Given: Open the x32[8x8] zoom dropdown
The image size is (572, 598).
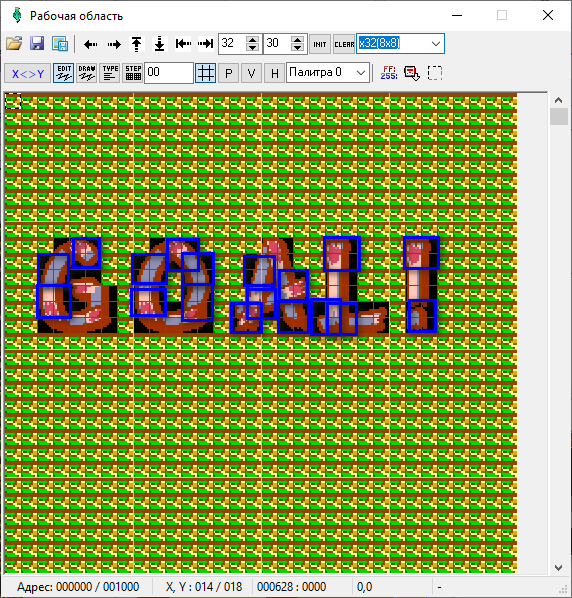Looking at the screenshot, I should (x=436, y=44).
